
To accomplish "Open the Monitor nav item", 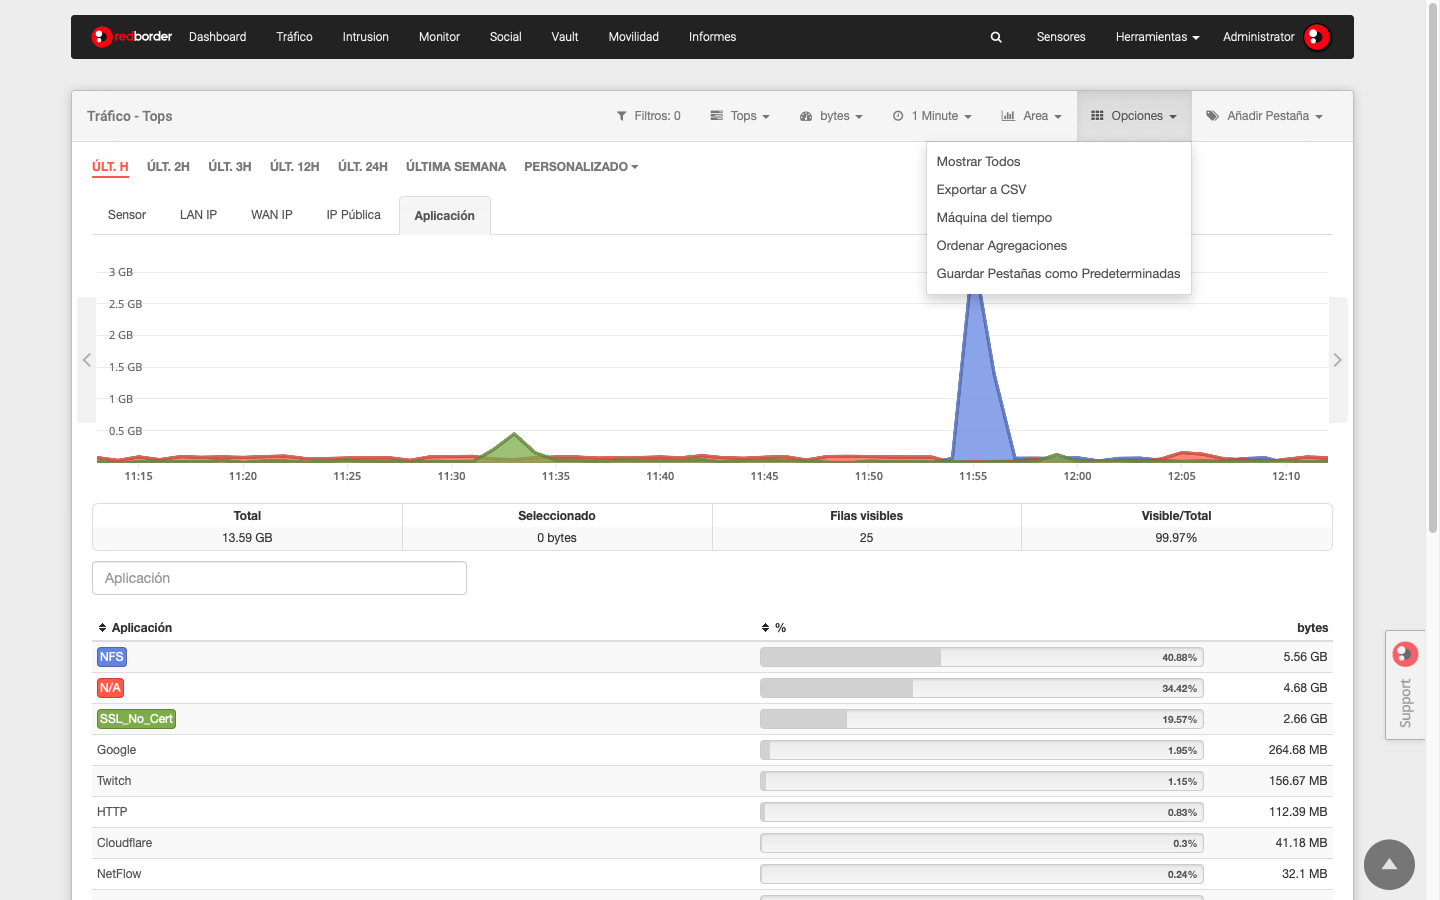I will pos(439,37).
